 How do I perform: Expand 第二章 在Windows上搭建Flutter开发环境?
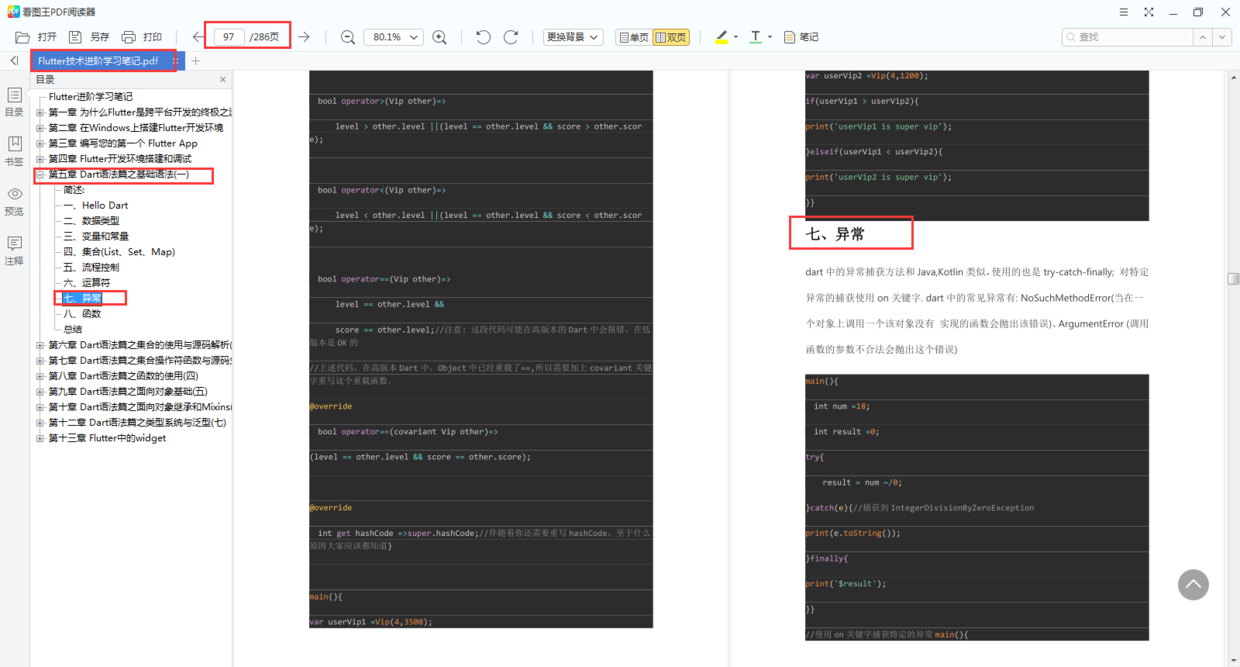pyautogui.click(x=40, y=128)
